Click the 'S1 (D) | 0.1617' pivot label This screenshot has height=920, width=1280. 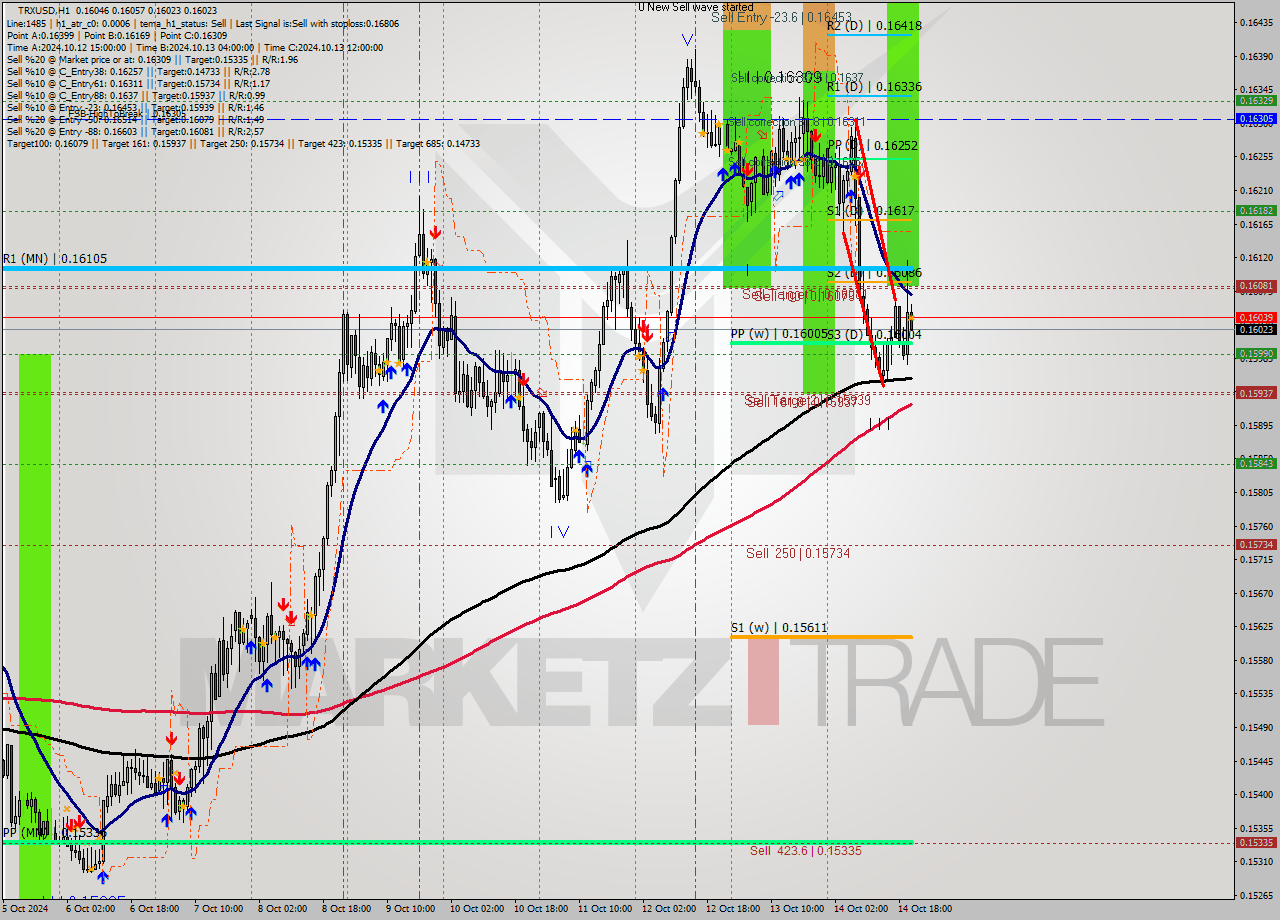coord(870,211)
